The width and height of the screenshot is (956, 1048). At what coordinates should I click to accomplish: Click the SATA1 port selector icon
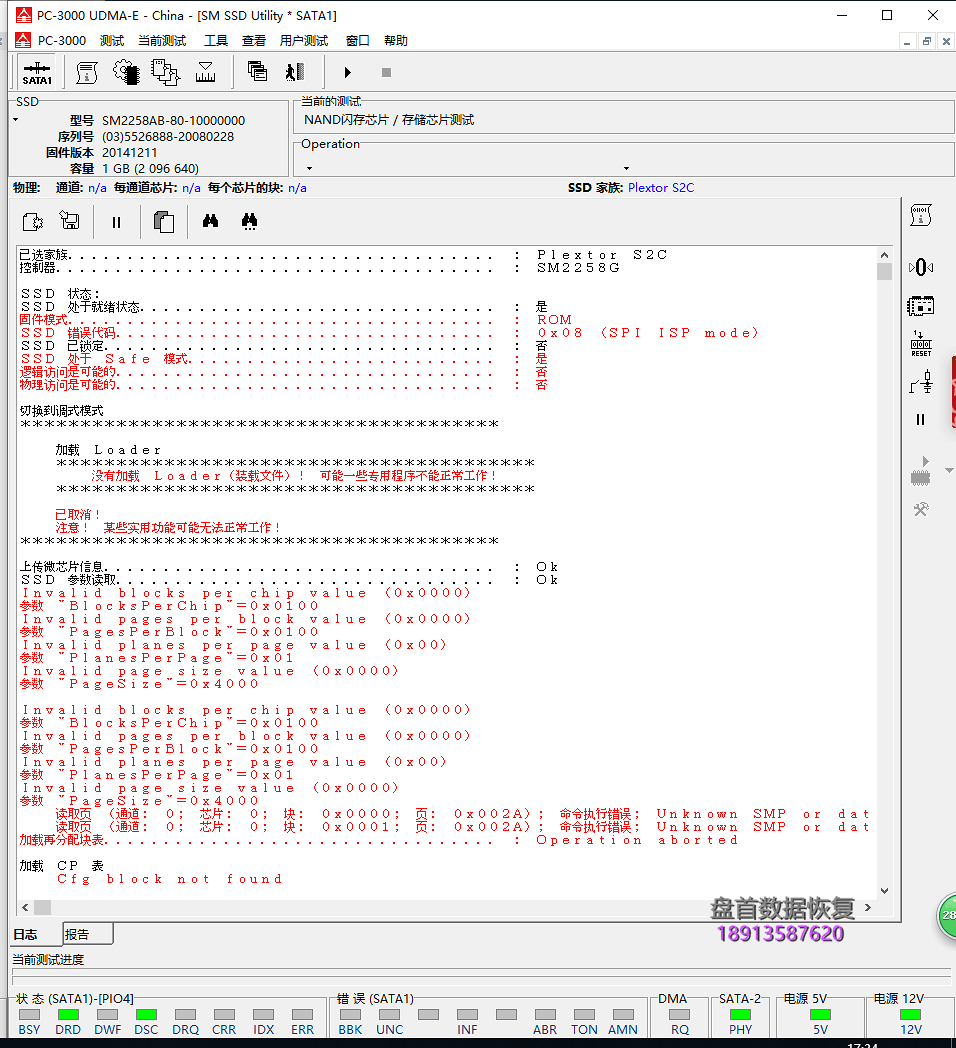pos(37,72)
